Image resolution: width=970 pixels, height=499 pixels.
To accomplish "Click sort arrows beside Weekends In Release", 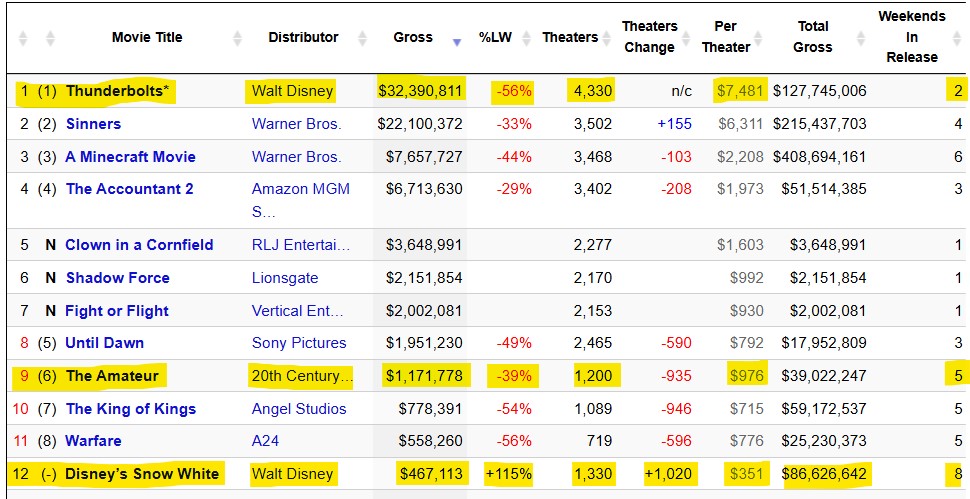I will [957, 38].
